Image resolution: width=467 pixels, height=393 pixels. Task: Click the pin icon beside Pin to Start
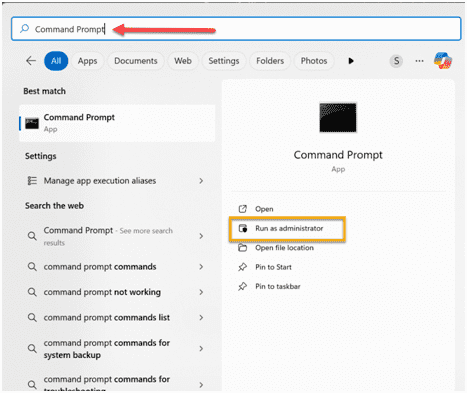[243, 267]
